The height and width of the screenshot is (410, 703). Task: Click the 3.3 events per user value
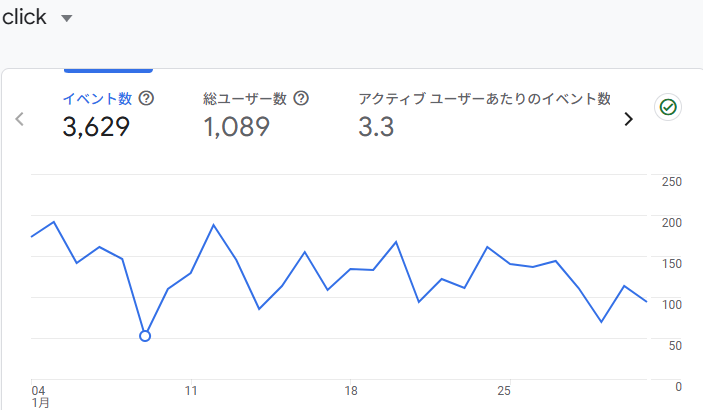coord(376,127)
